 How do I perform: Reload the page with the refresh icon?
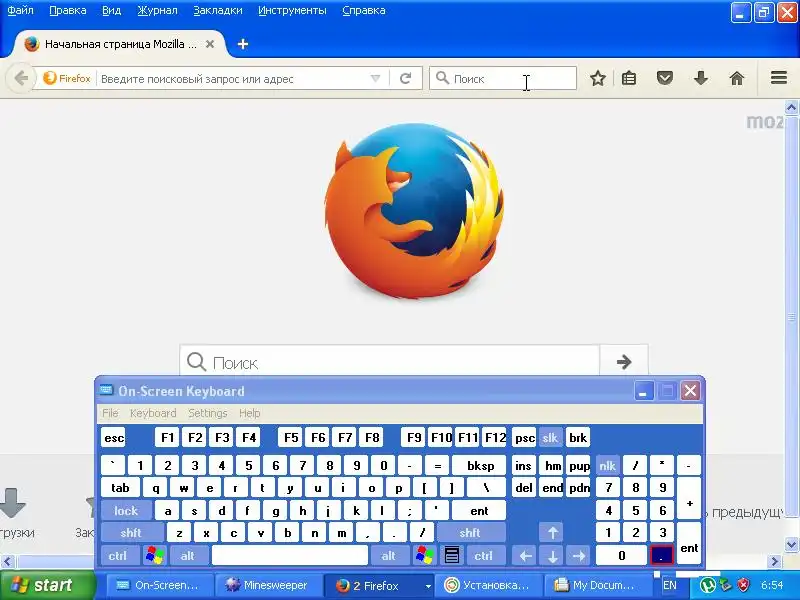pyautogui.click(x=406, y=79)
